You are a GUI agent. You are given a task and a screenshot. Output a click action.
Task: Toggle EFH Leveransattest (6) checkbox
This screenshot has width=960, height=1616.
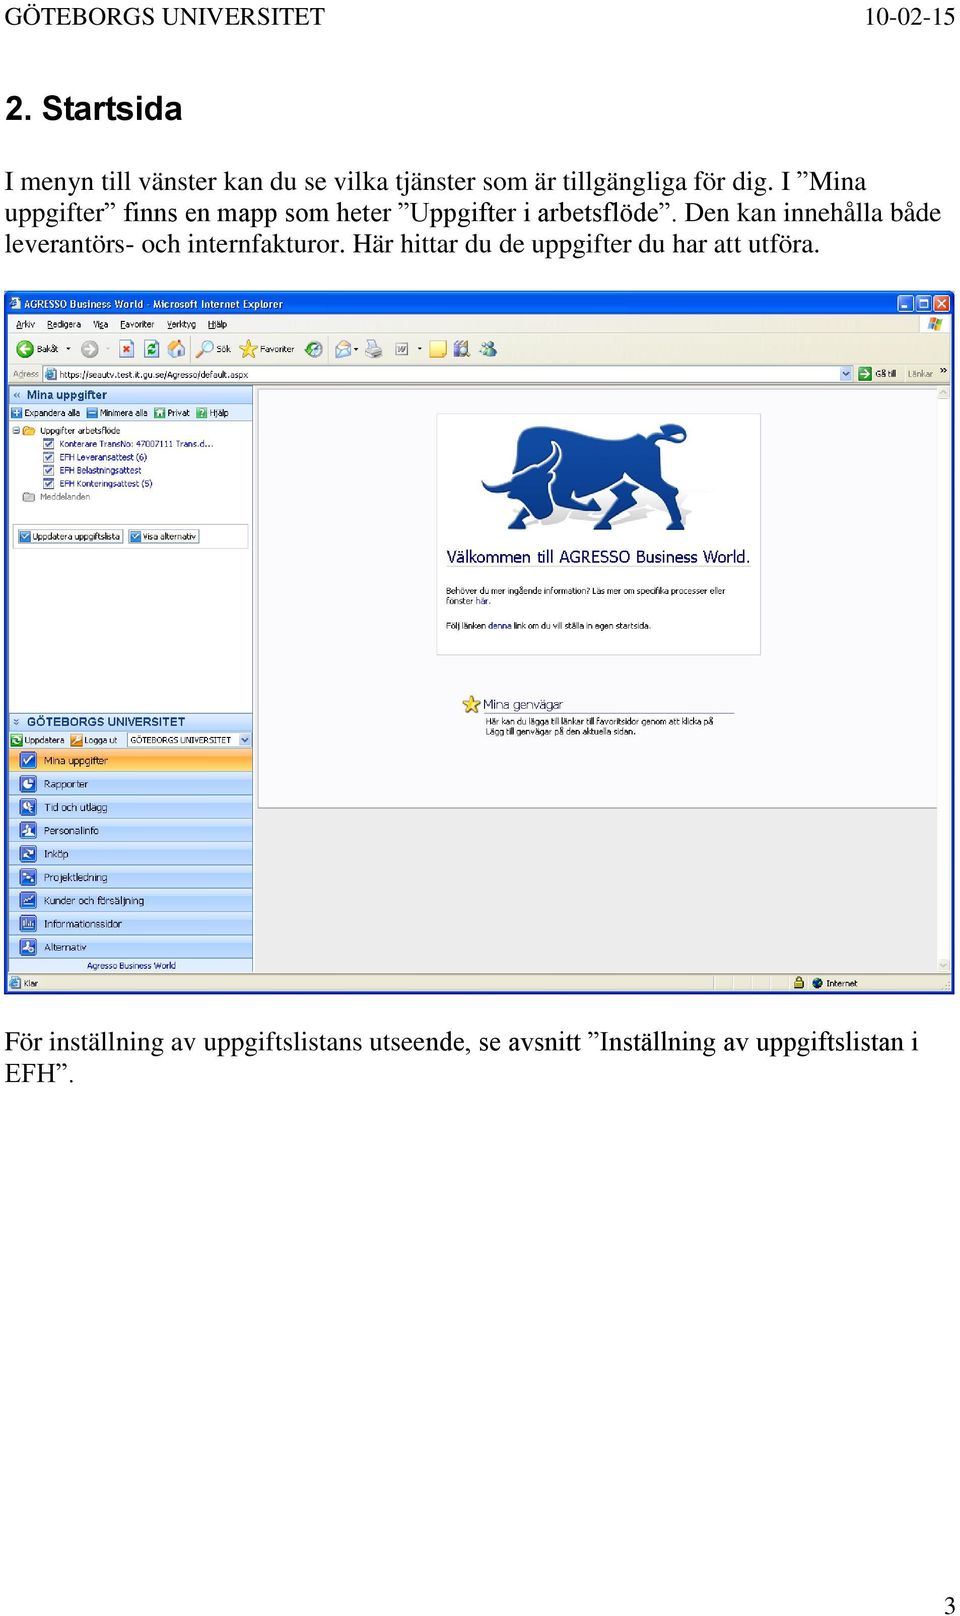pyautogui.click(x=49, y=457)
